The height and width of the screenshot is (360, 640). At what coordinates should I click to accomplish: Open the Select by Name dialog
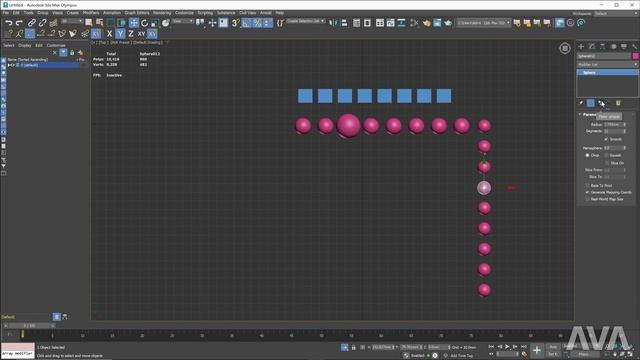pyautogui.click(x=99, y=23)
